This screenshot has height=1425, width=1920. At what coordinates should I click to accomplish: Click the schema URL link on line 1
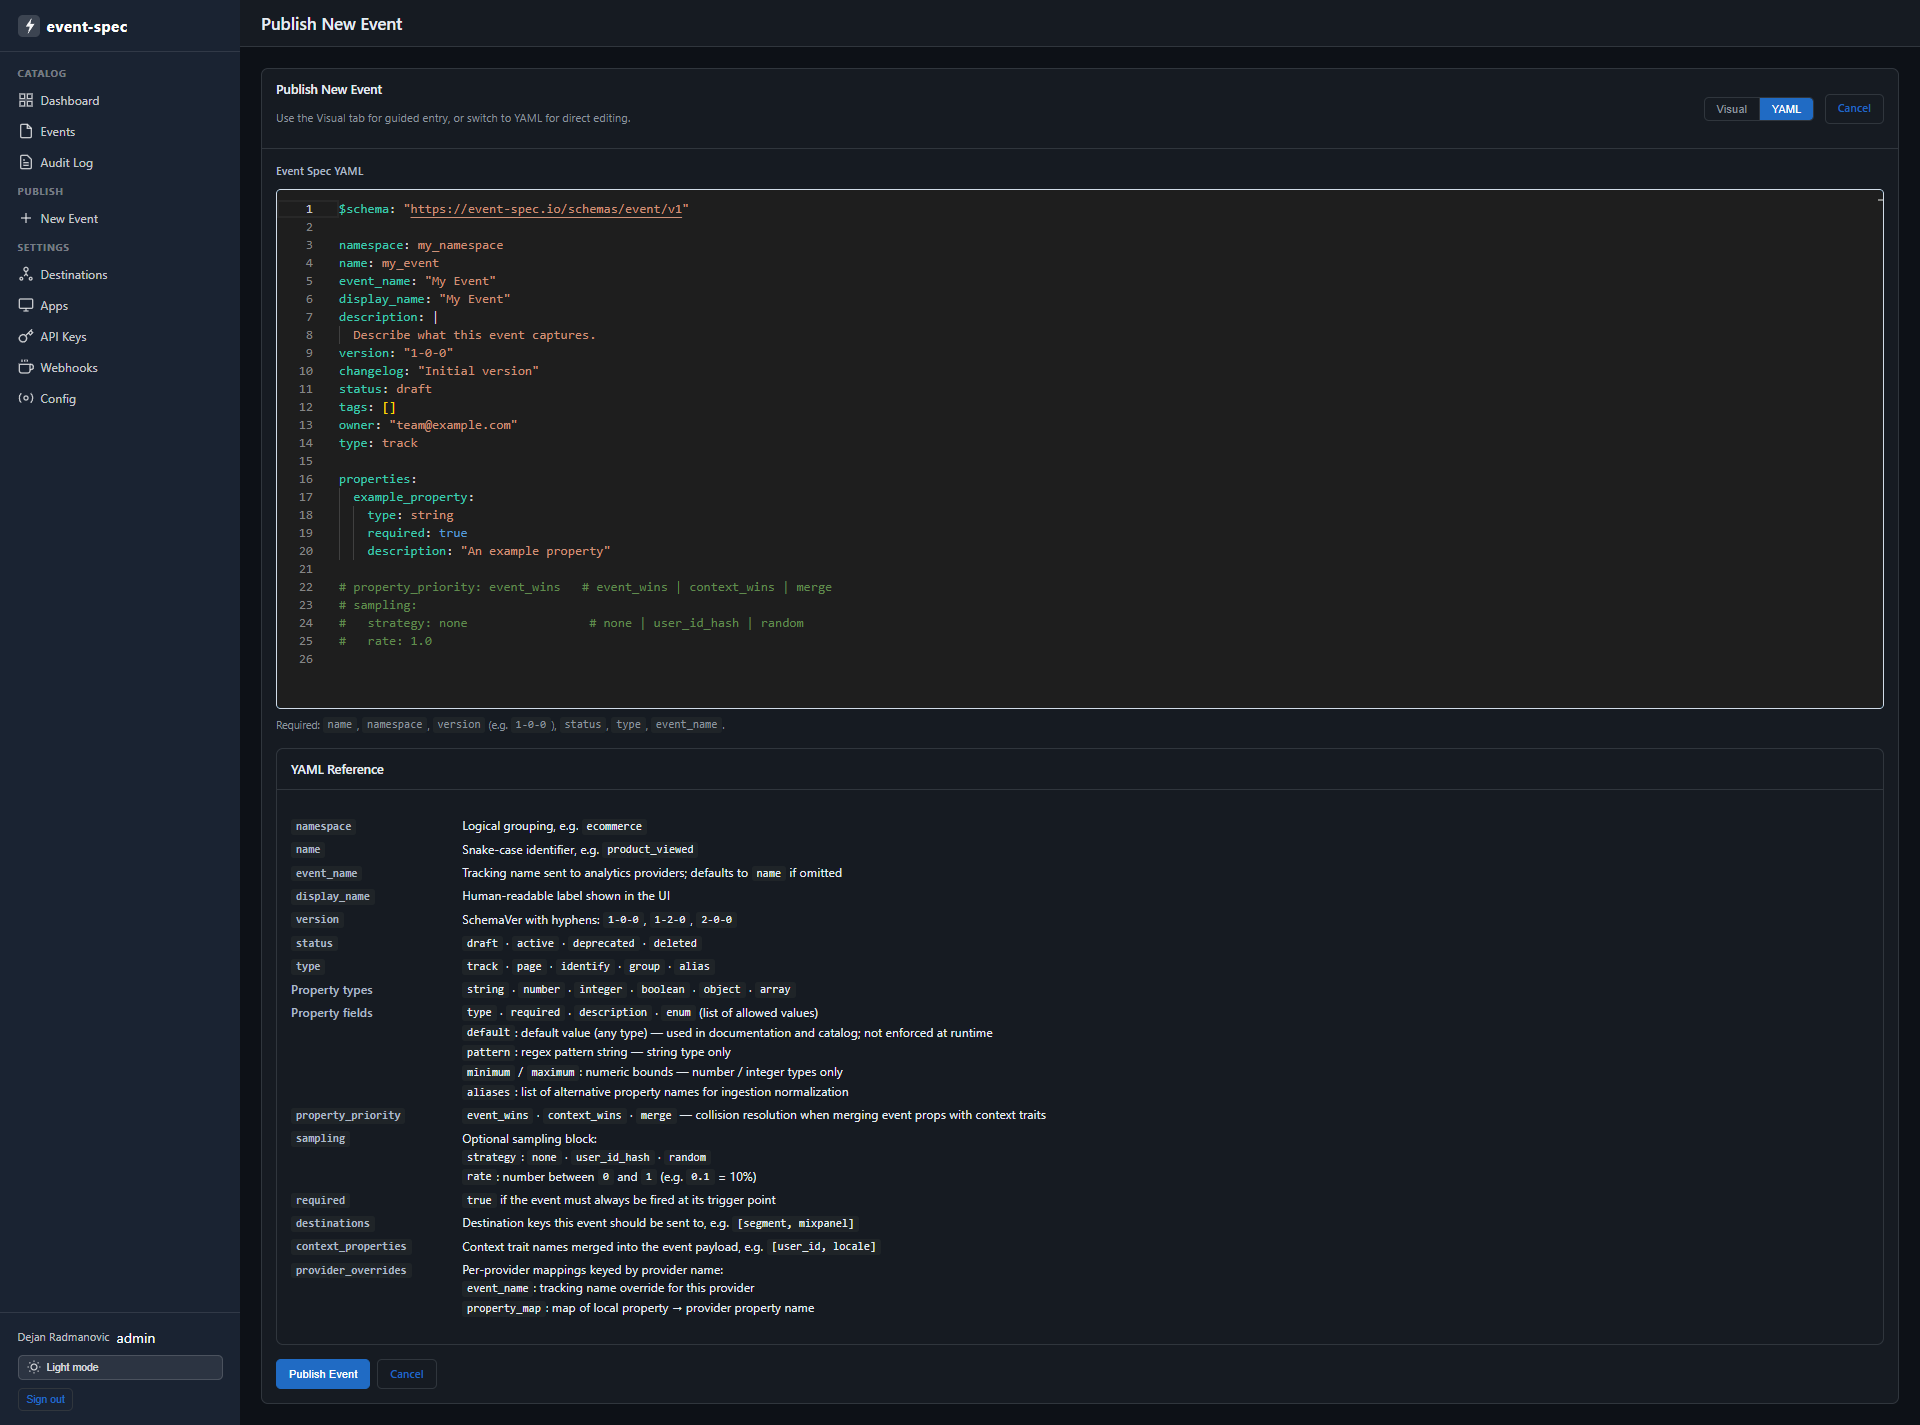point(546,209)
